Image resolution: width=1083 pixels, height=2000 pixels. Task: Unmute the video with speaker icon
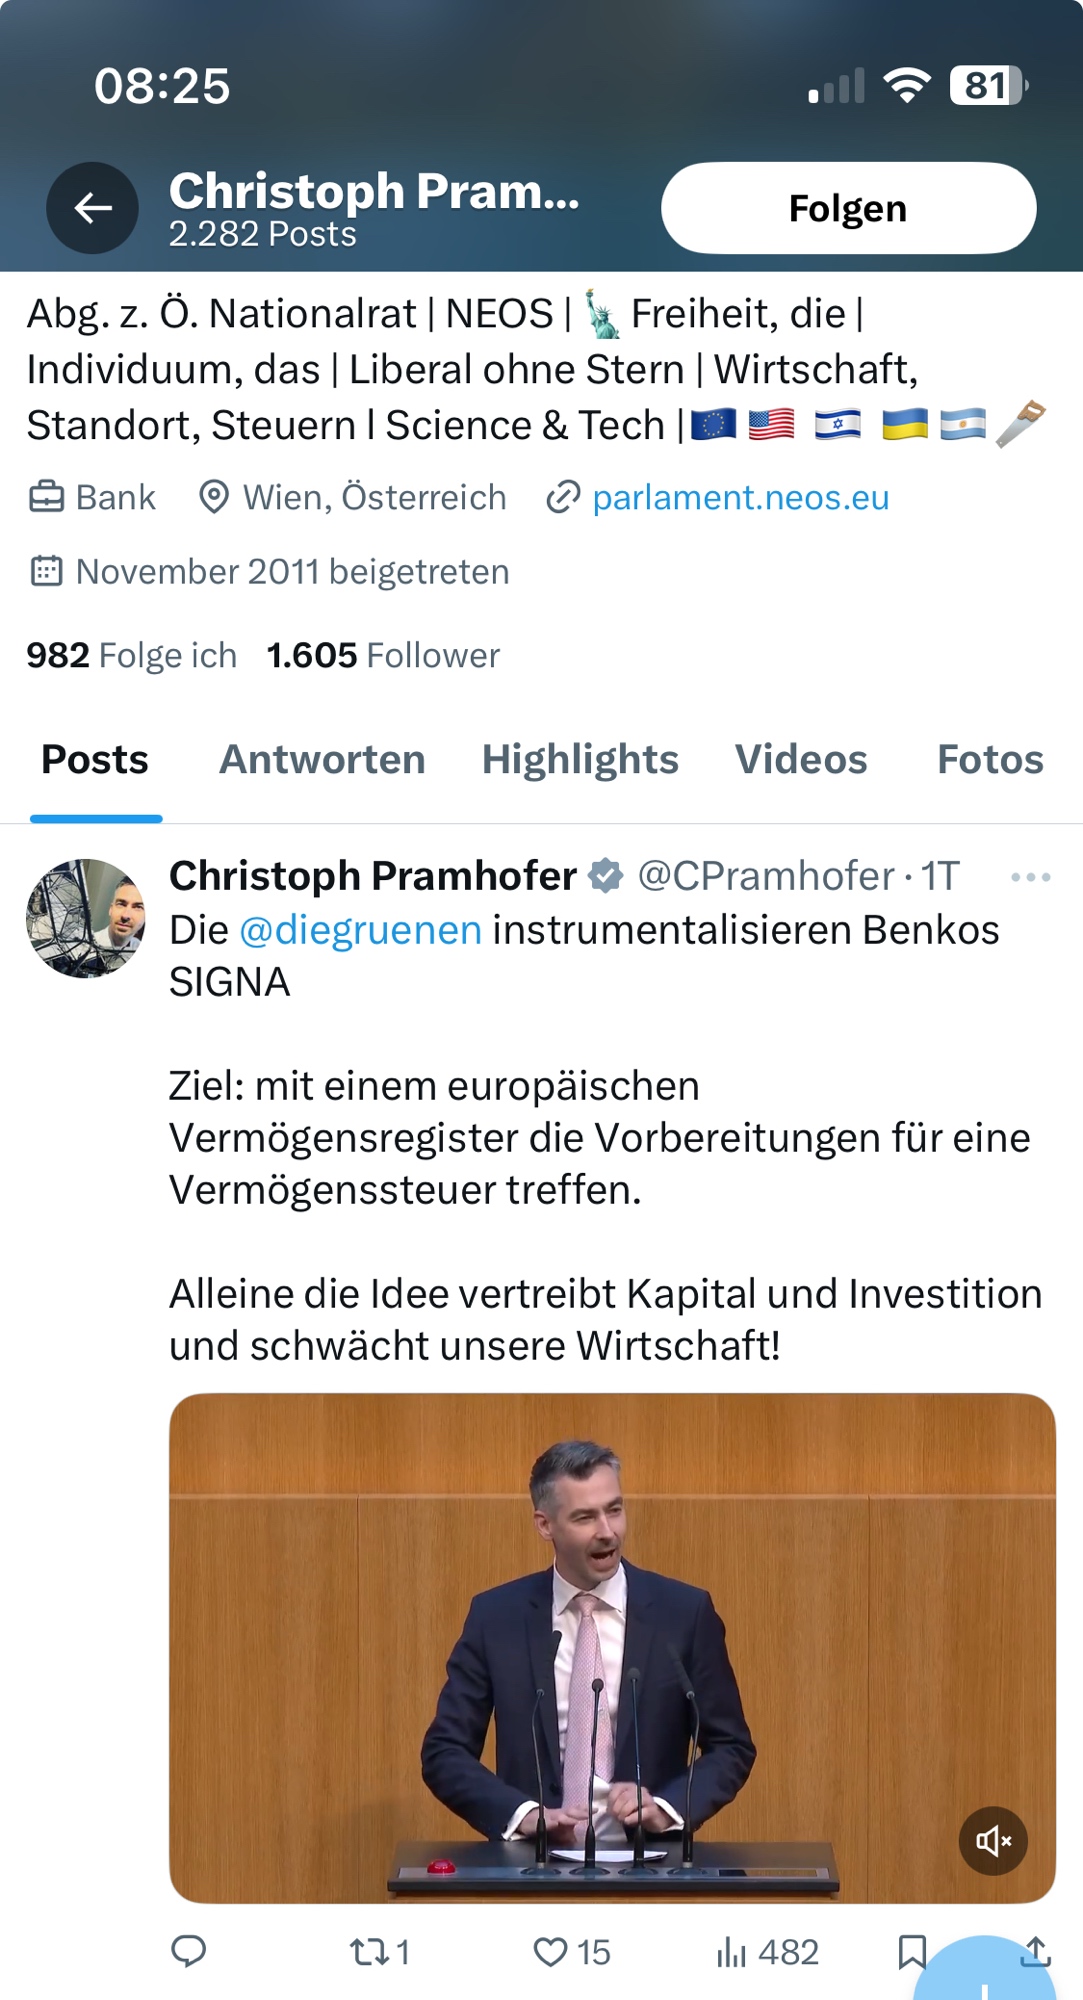point(993,1840)
